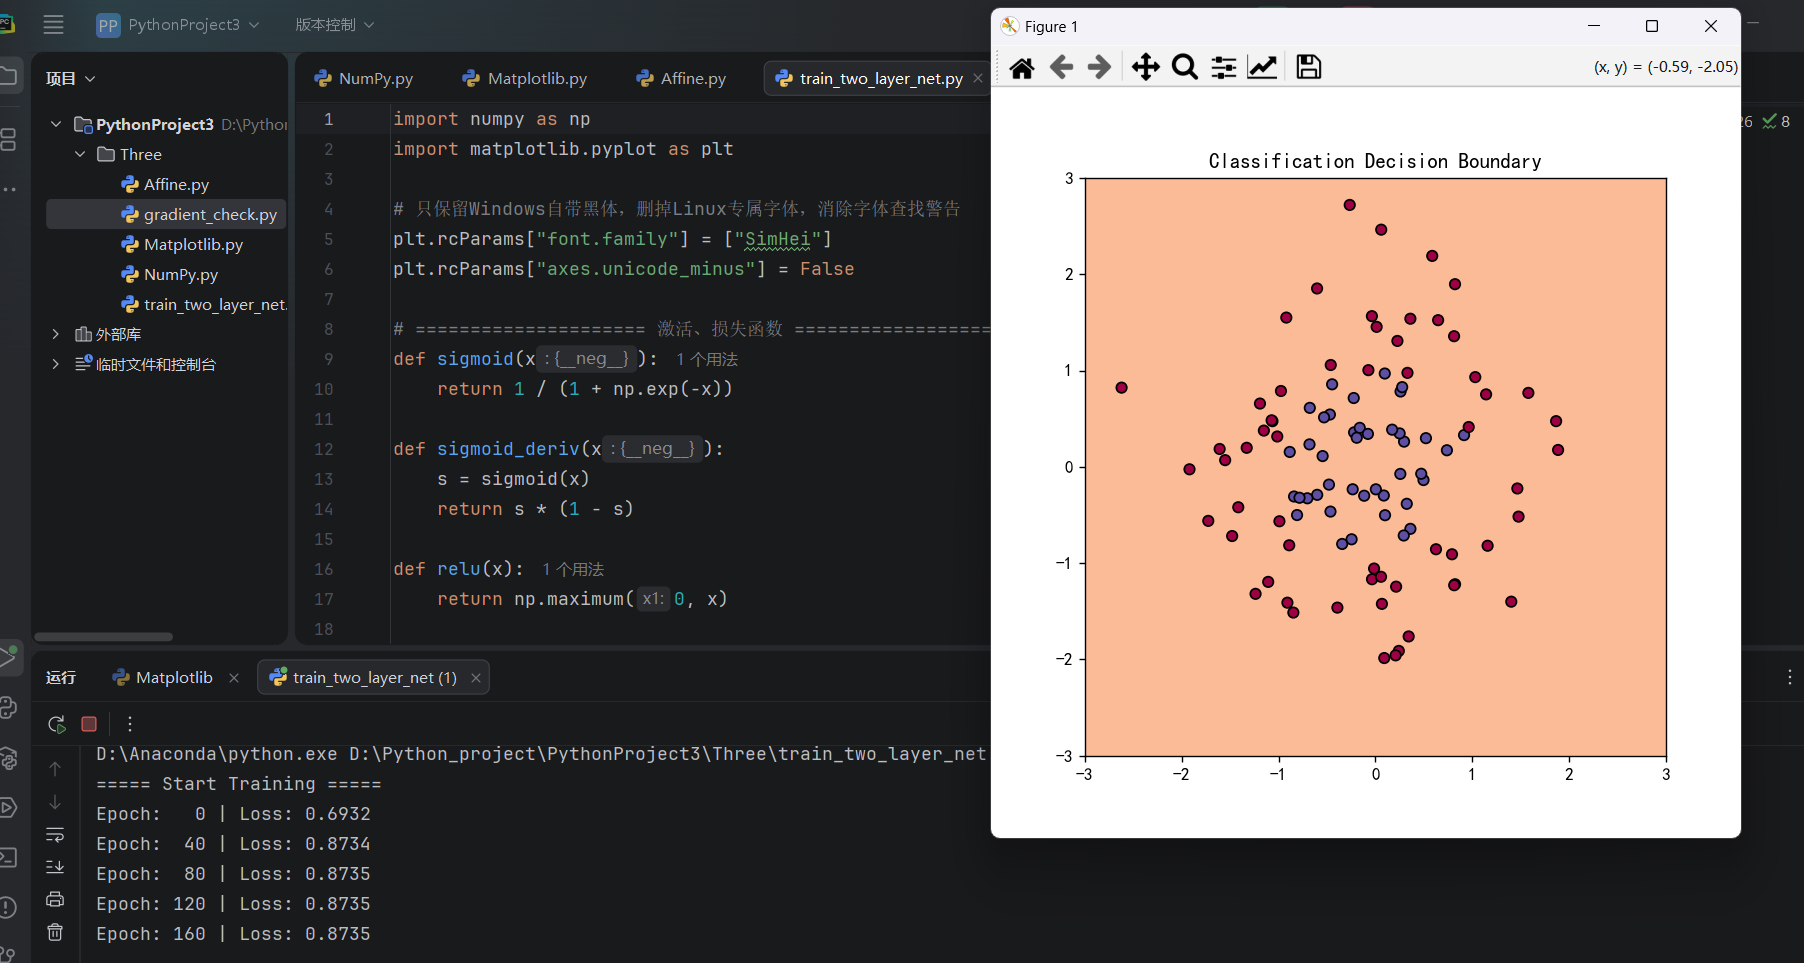Viewport: 1804px width, 963px height.
Task: Show the Project tool window folder icon
Action: [x=9, y=76]
